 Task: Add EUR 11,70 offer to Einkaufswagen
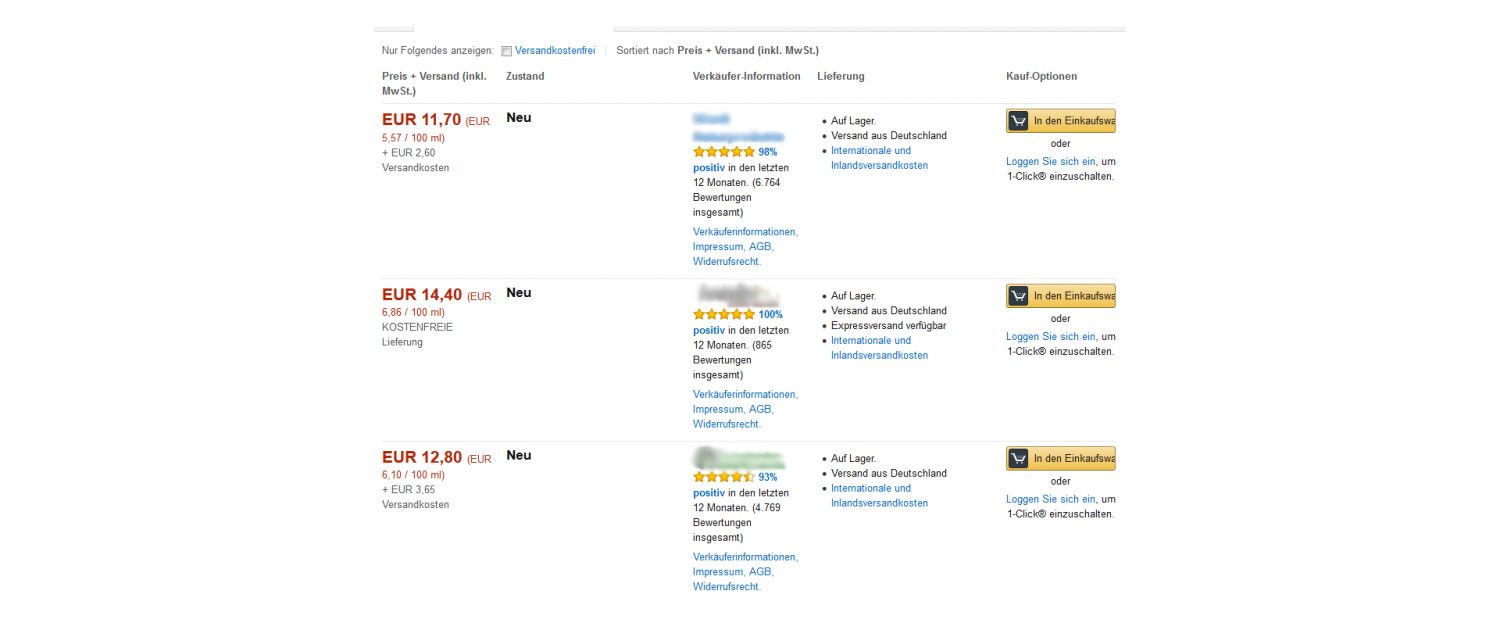[1061, 121]
